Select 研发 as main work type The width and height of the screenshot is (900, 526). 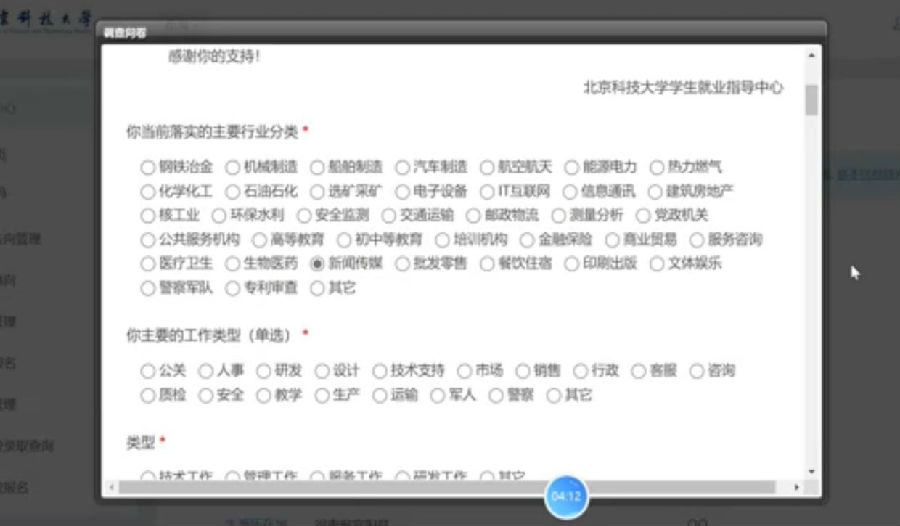tap(264, 371)
